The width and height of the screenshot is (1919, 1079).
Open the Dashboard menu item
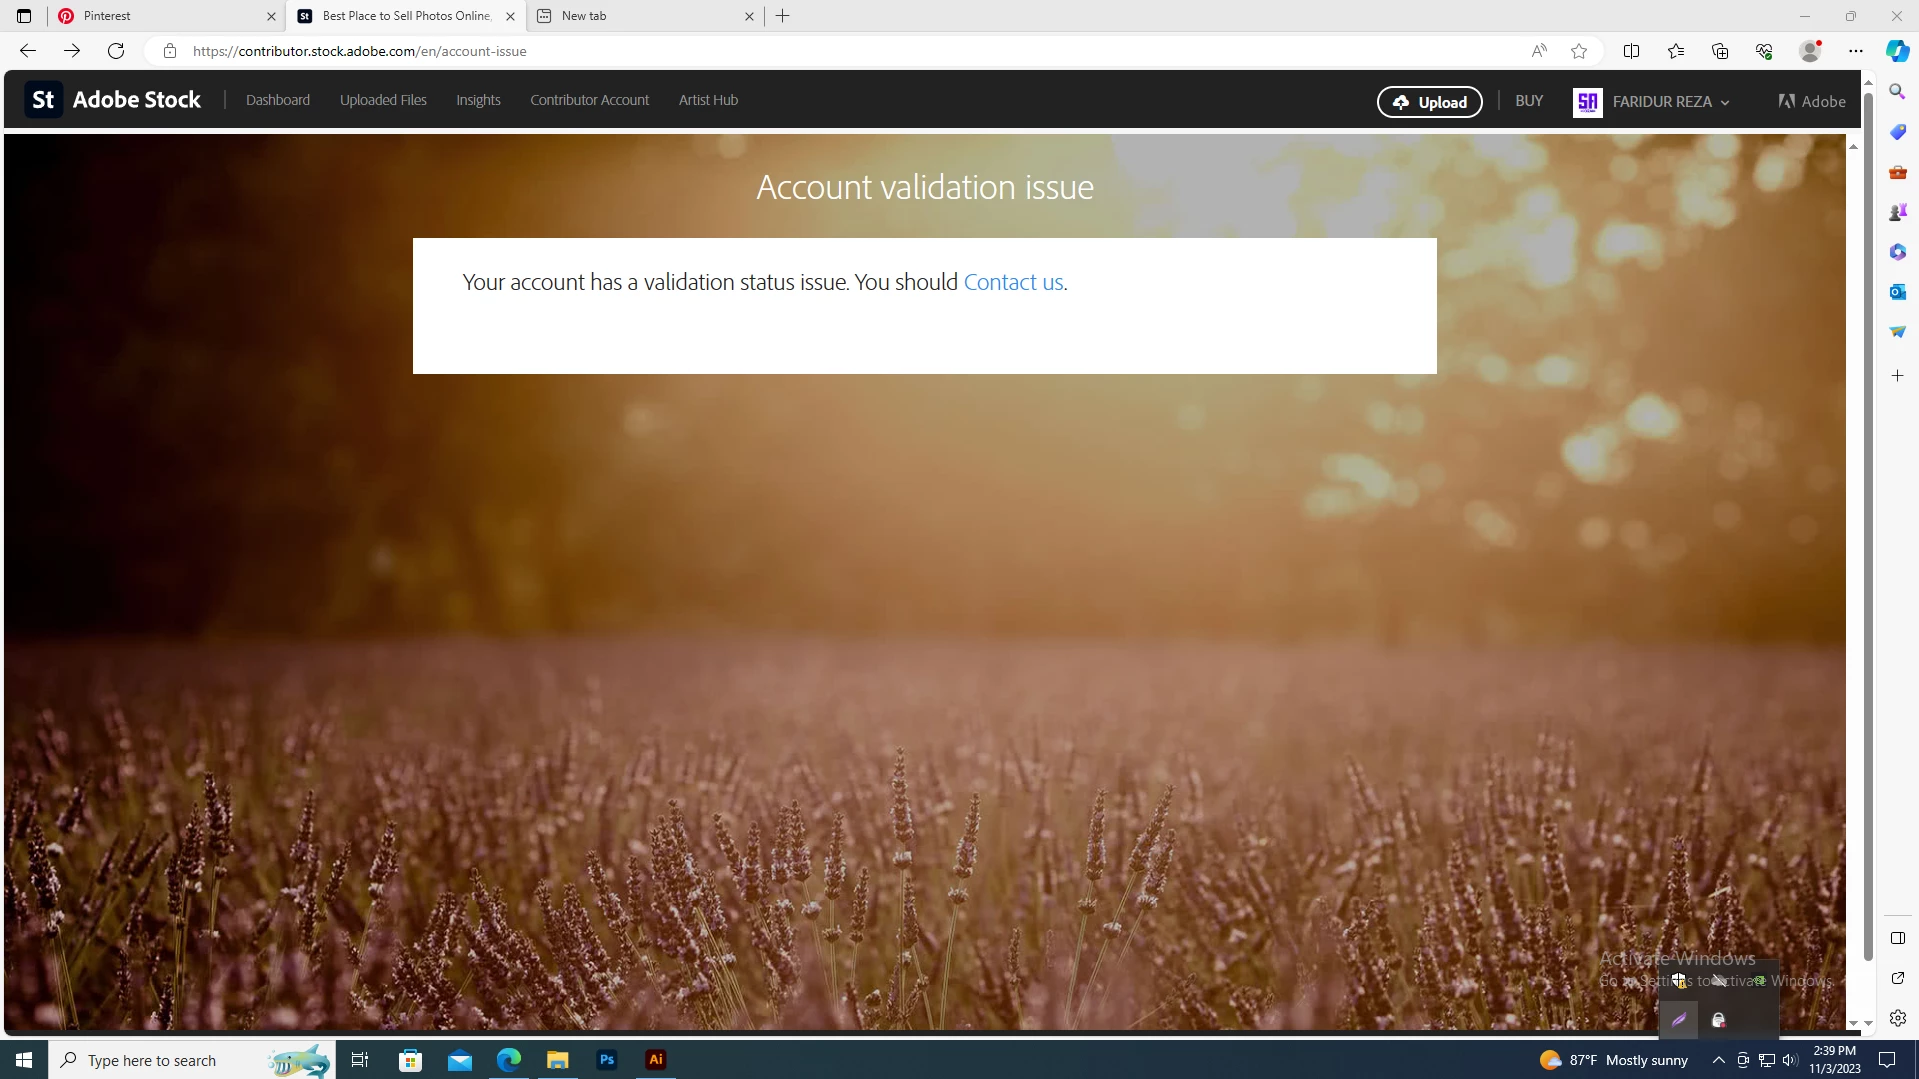click(x=278, y=100)
